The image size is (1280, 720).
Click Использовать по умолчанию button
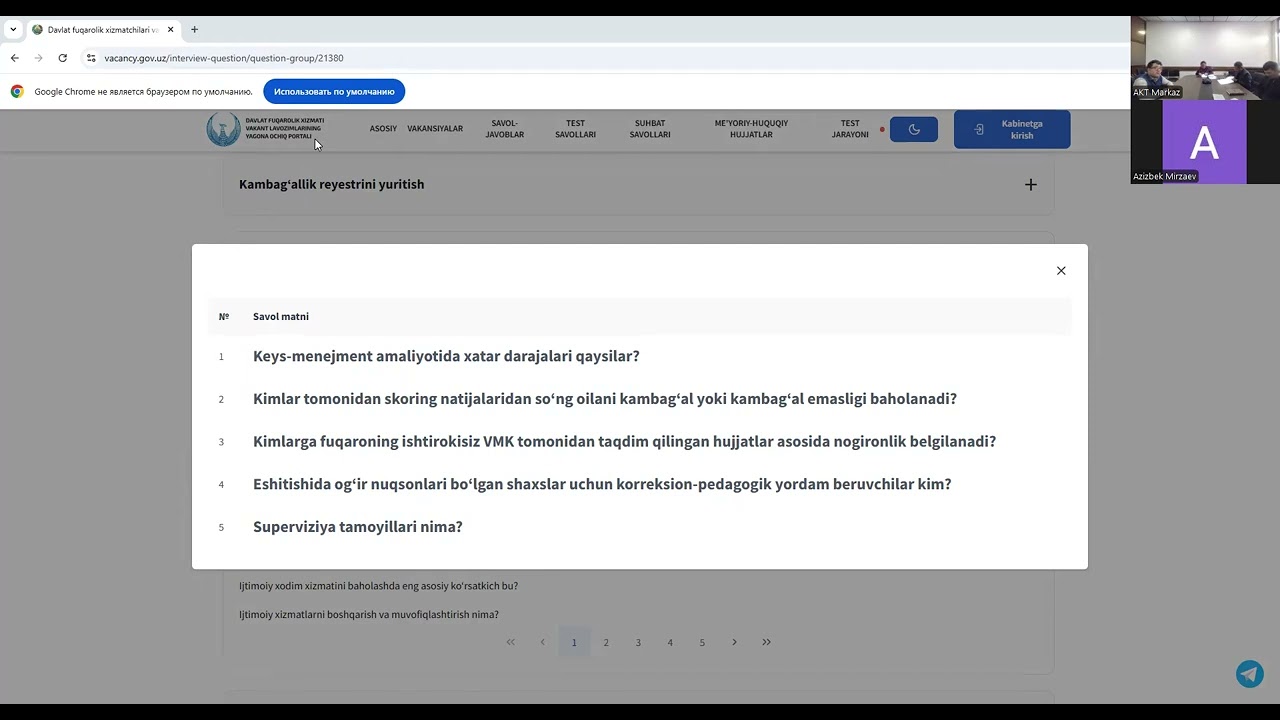[334, 91]
